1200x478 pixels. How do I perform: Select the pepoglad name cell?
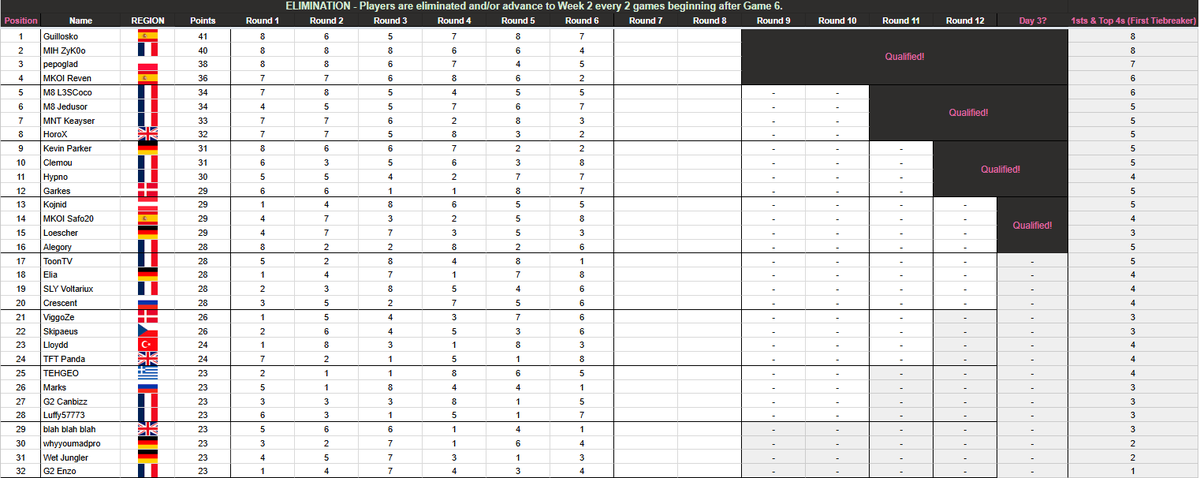[81, 63]
